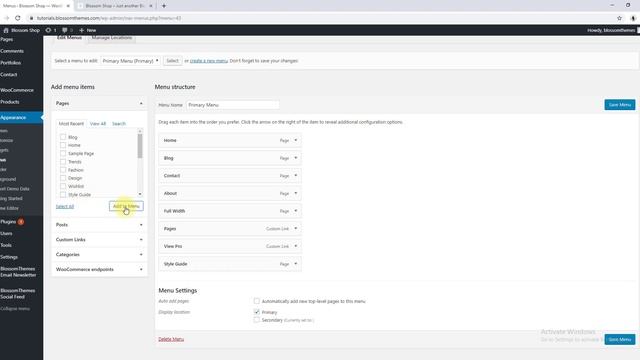The image size is (640, 360).
Task: Focus the Menu Name input field
Action: coord(233,105)
